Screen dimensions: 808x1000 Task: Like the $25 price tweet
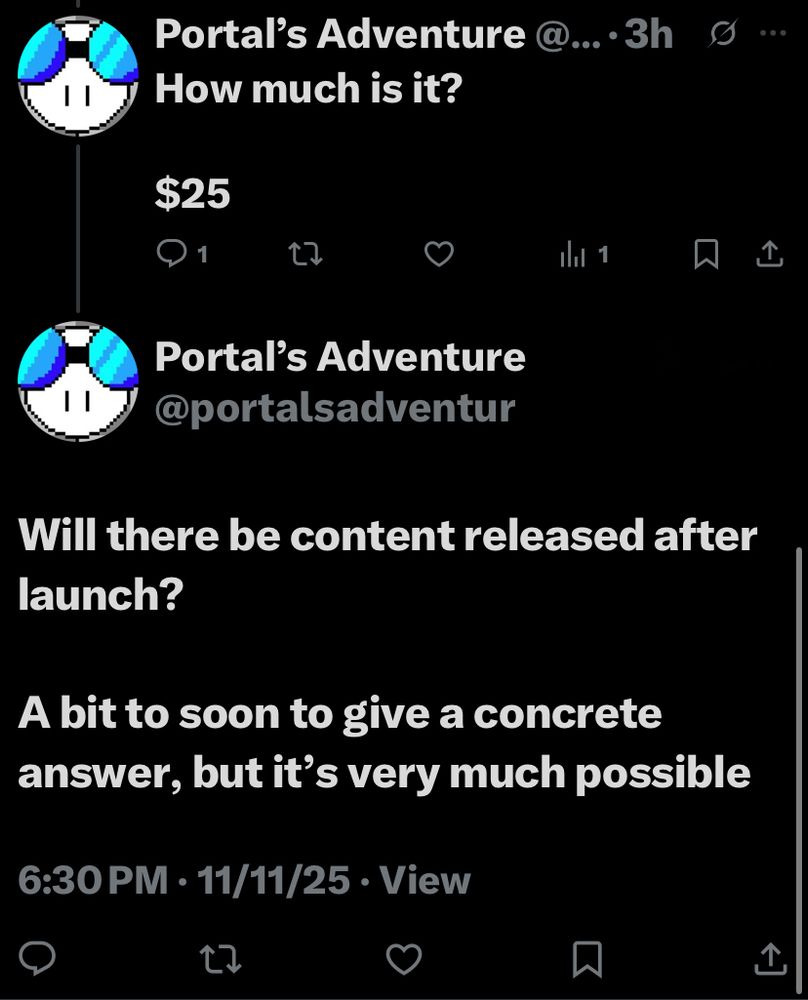[x=439, y=254]
